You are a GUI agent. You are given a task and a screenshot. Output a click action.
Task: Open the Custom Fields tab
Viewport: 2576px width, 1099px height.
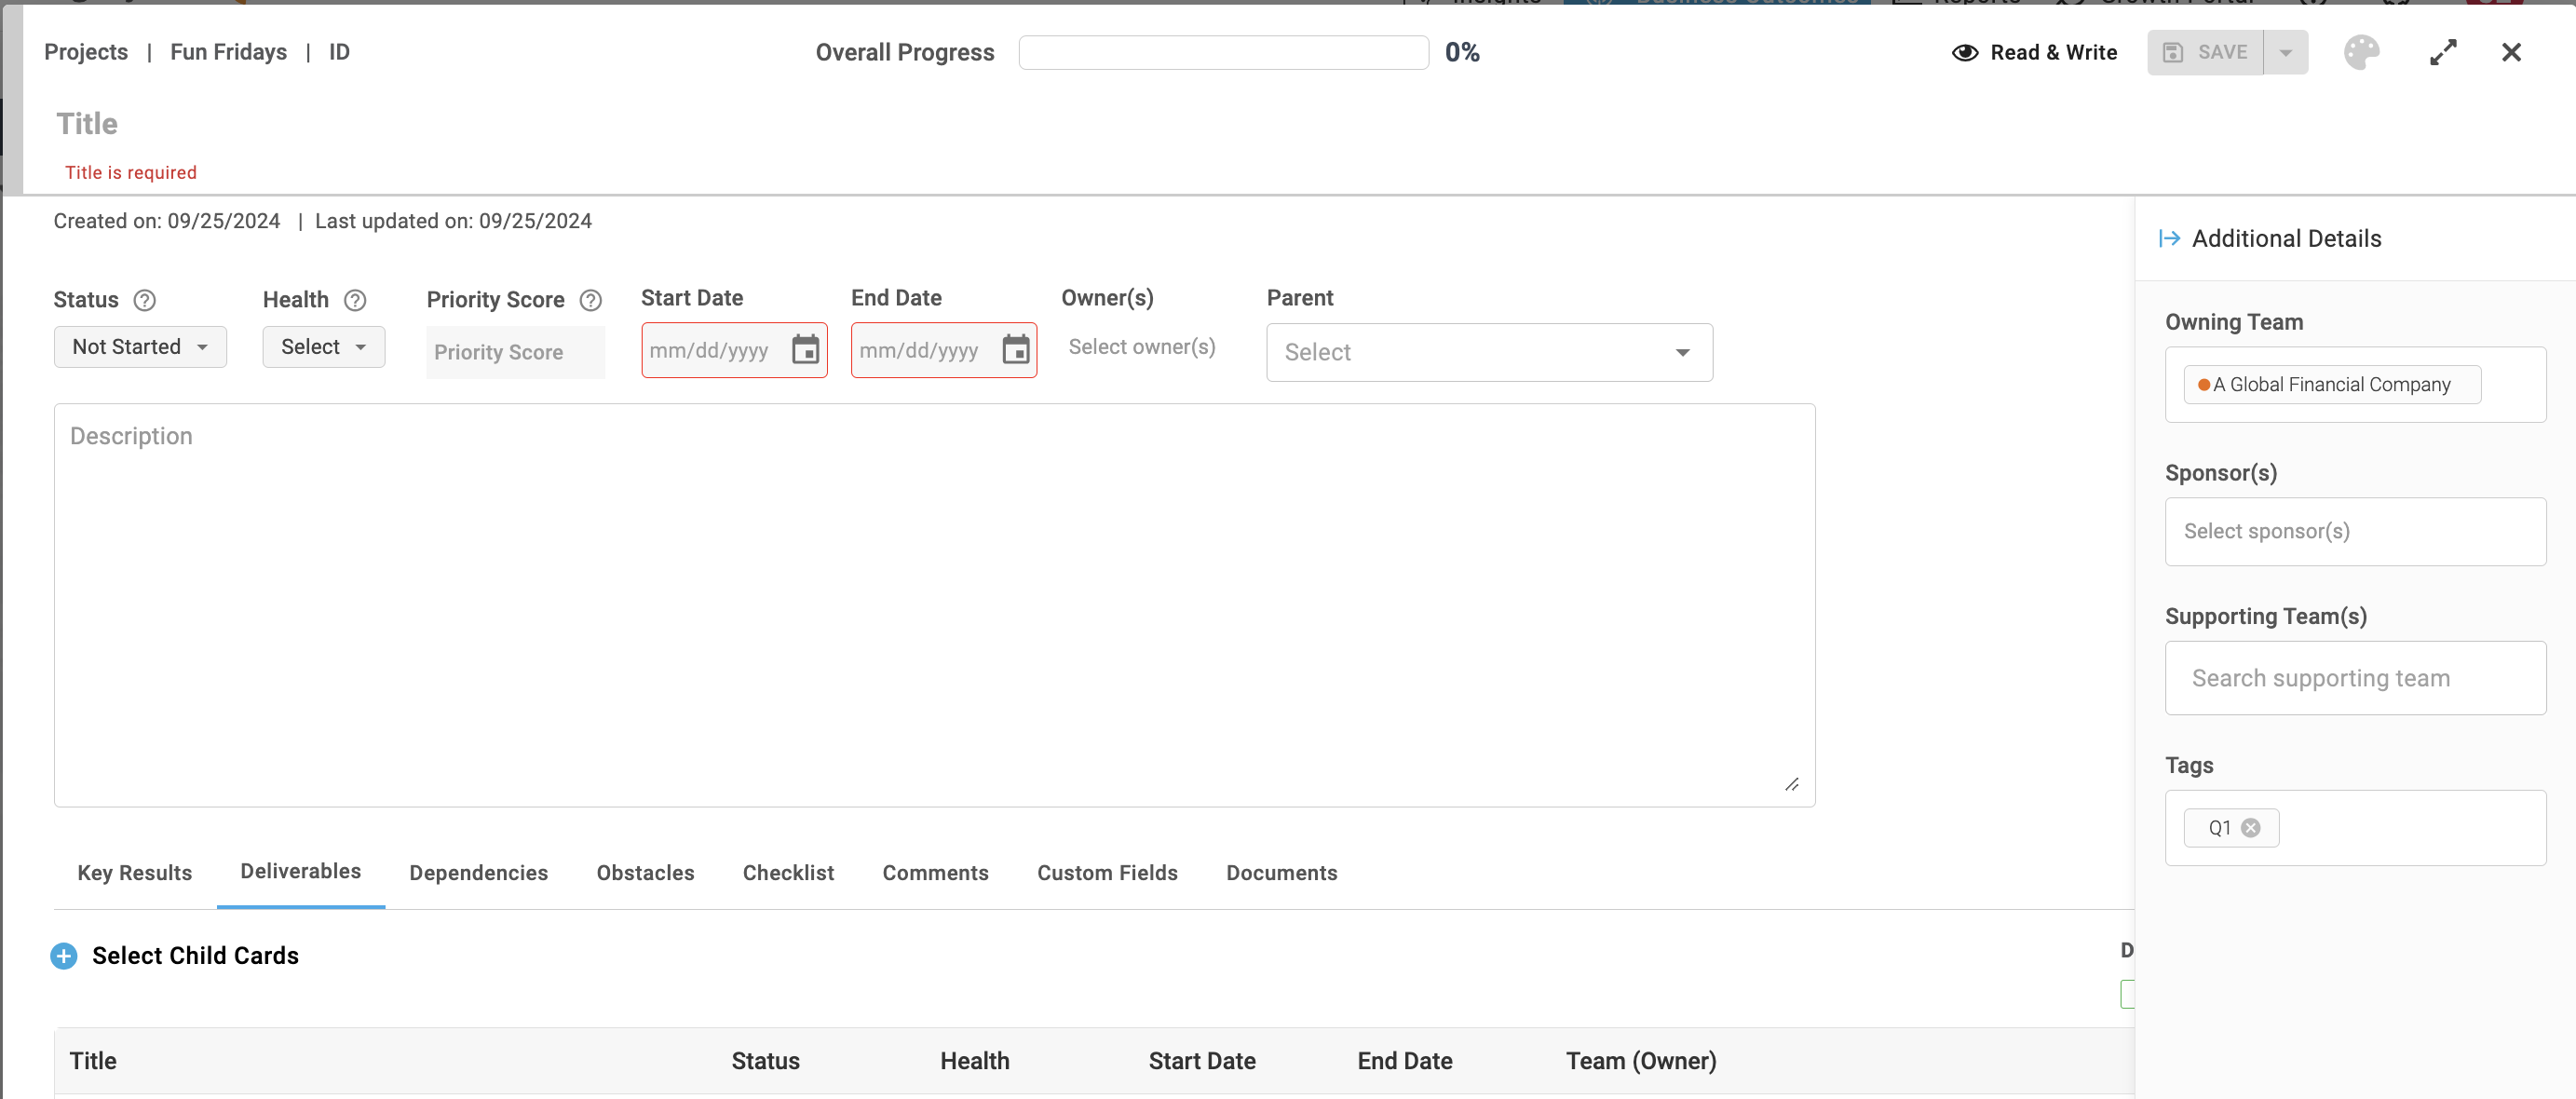(1107, 872)
